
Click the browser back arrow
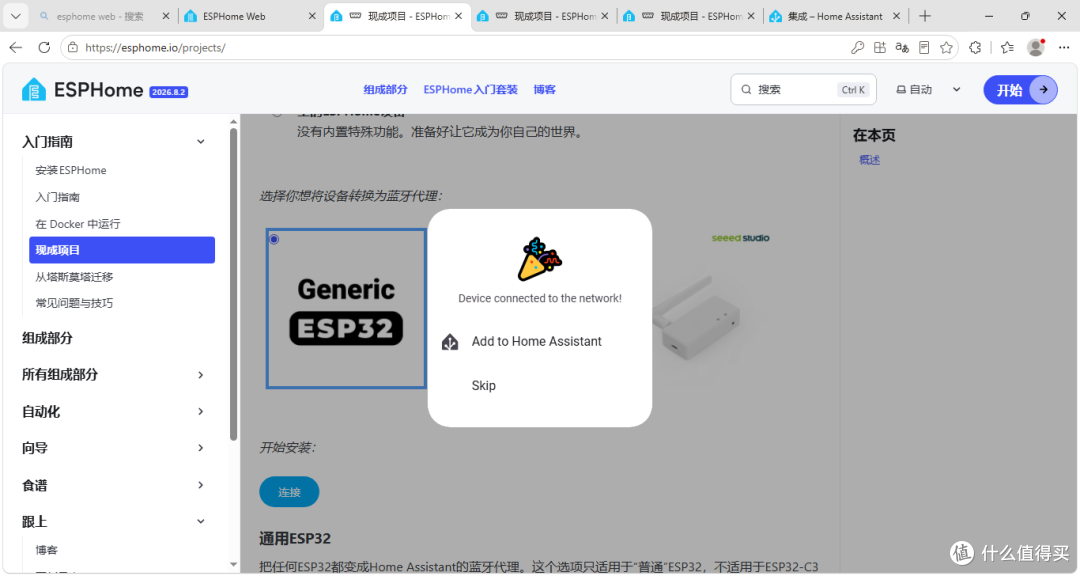16,48
